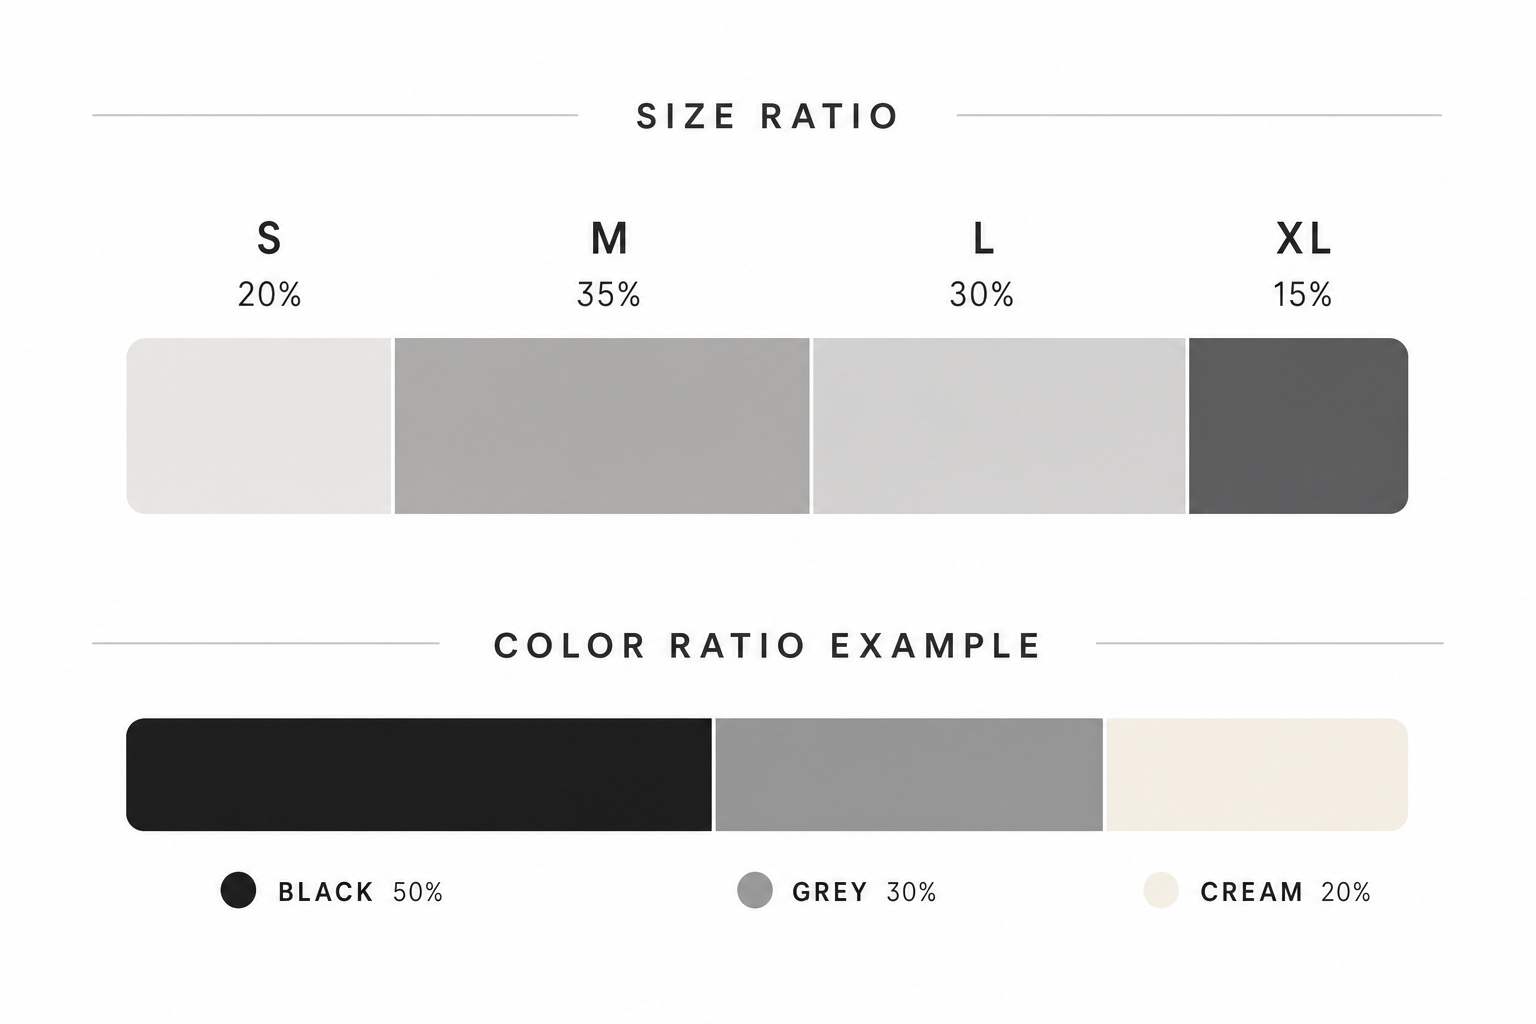
Task: Select the M size bar segment
Action: (602, 426)
